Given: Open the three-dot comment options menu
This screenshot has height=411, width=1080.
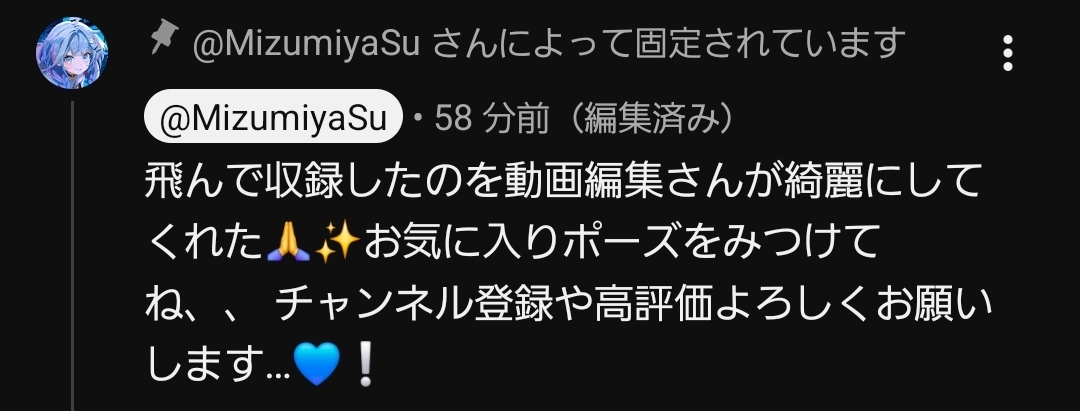Looking at the screenshot, I should tap(1007, 53).
